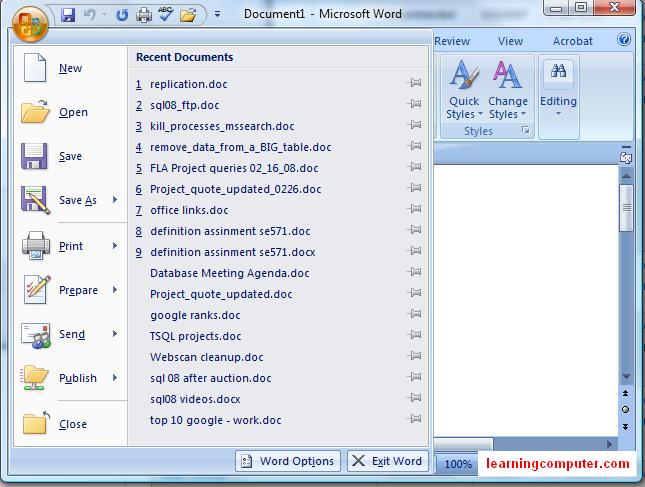This screenshot has width=645, height=487.
Task: Switch to the View ribbon tab
Action: (510, 41)
